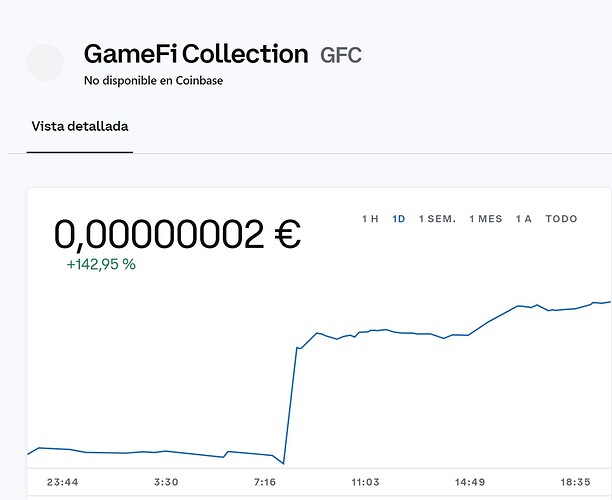The image size is (612, 500).
Task: Click the GameFi Collection title
Action: (196, 54)
